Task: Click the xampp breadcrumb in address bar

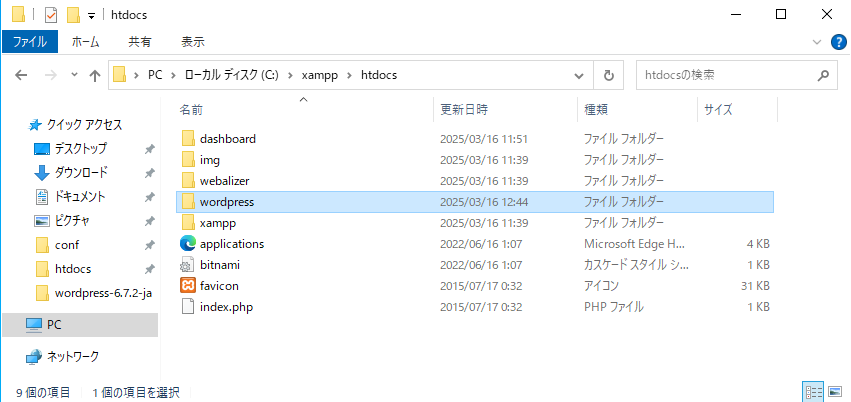Action: pyautogui.click(x=319, y=74)
